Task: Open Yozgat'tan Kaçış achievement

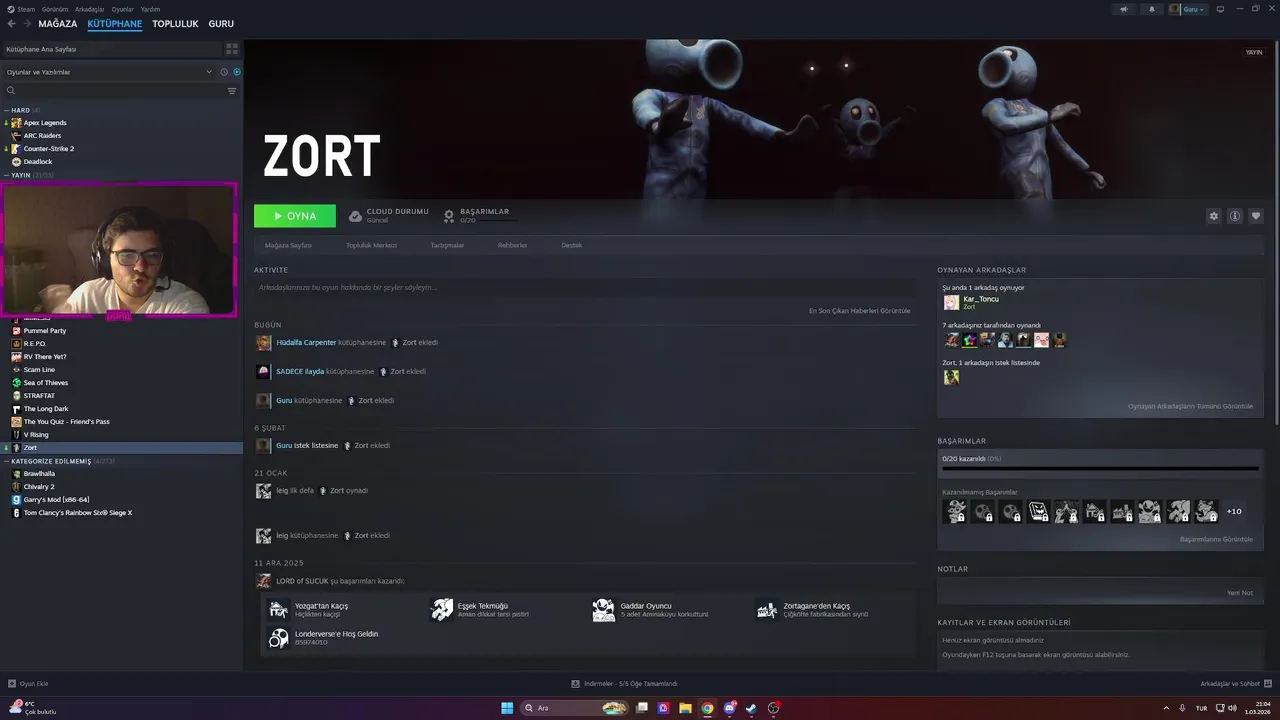Action: pyautogui.click(x=310, y=610)
